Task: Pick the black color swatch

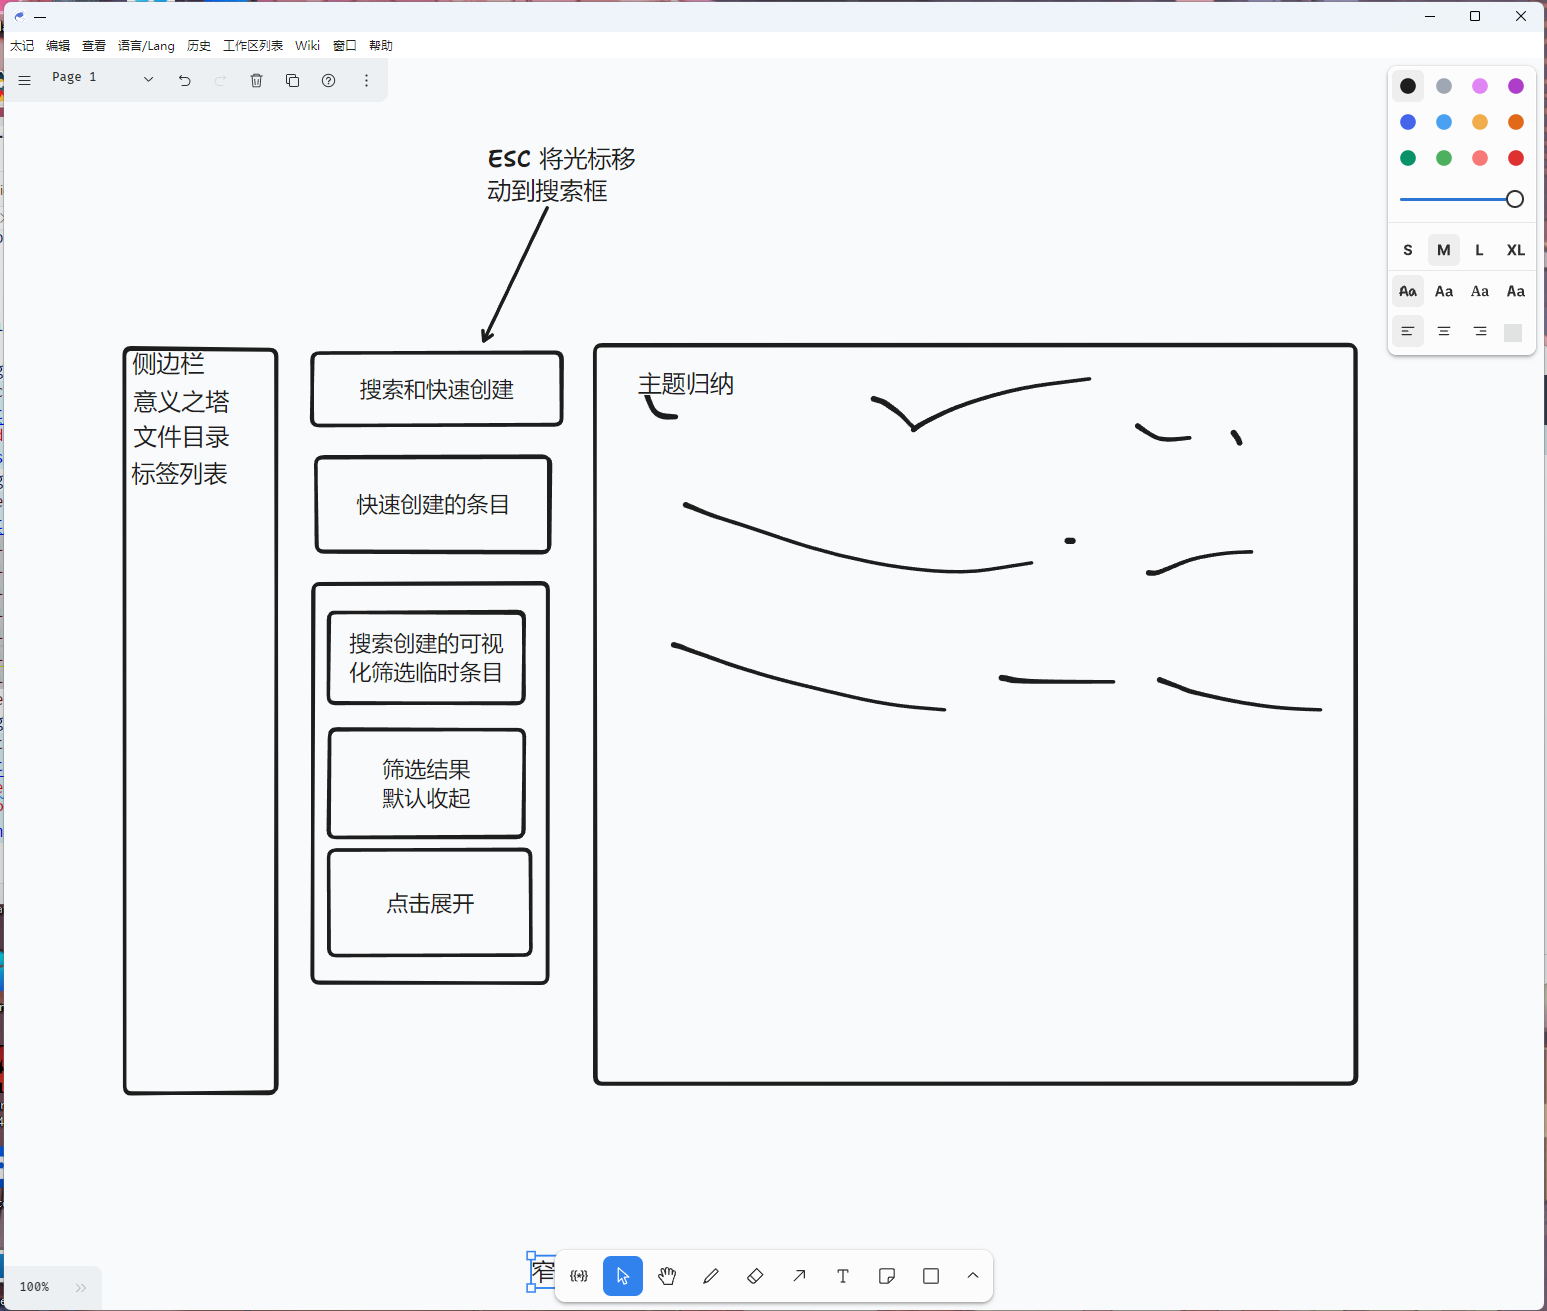Action: point(1408,86)
